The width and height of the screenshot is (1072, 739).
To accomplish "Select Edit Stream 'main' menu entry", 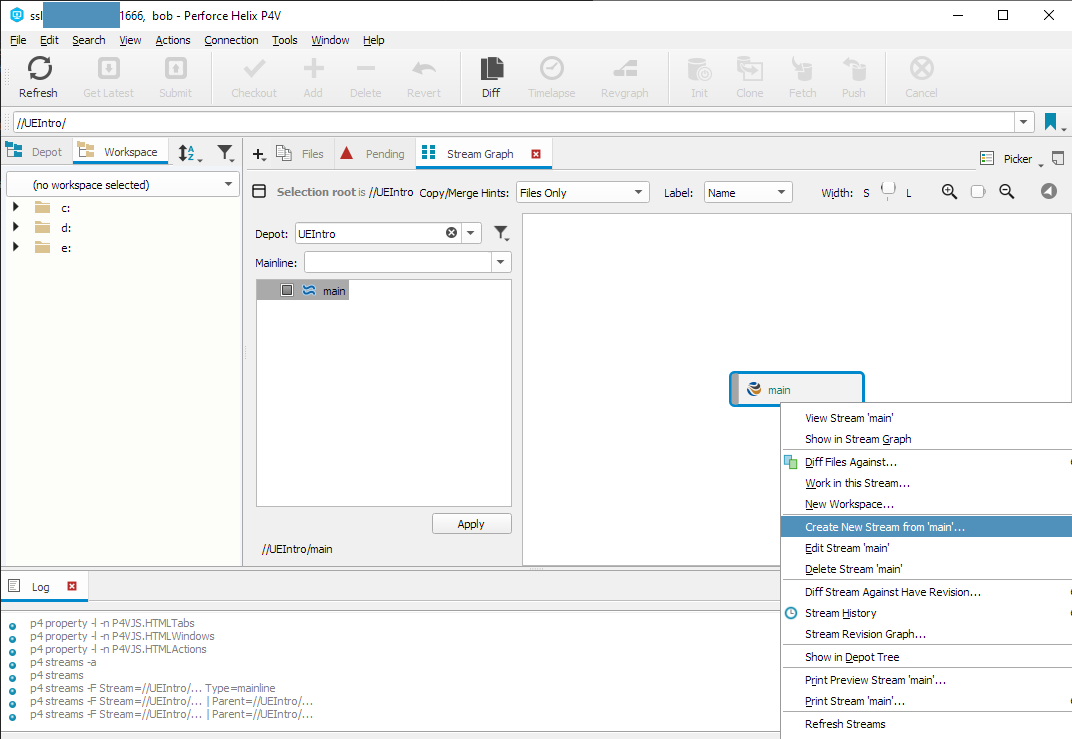I will coord(926,548).
